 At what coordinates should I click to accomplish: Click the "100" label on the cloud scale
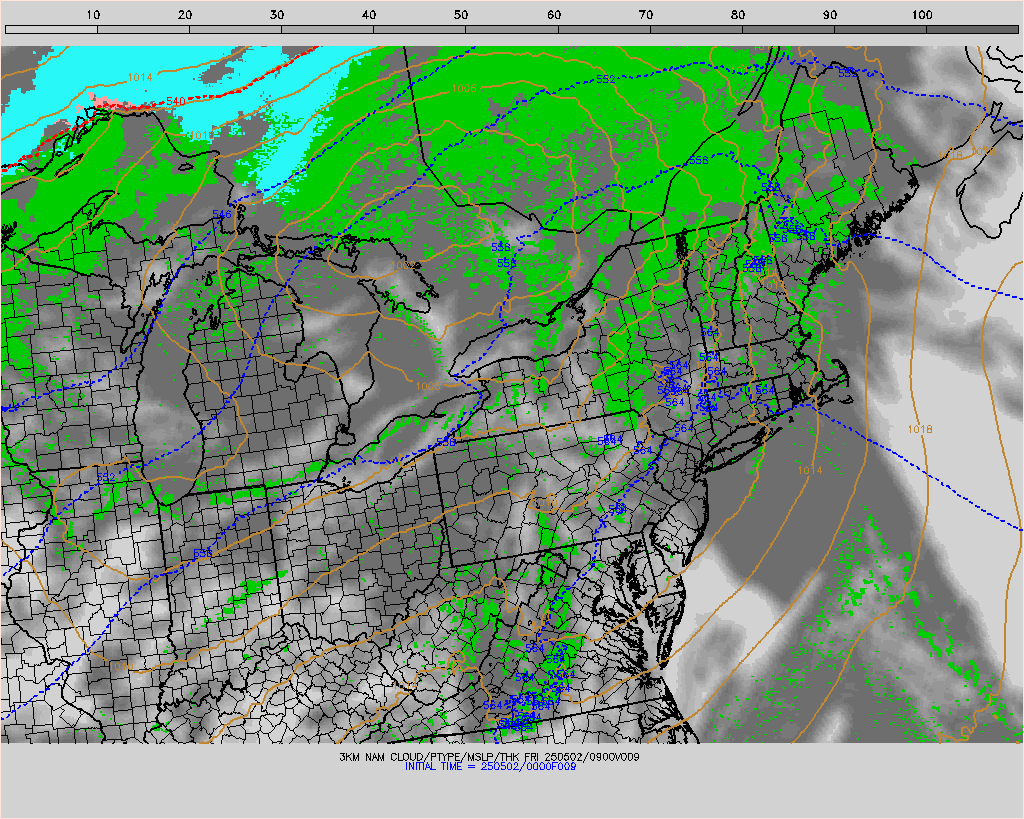[922, 14]
